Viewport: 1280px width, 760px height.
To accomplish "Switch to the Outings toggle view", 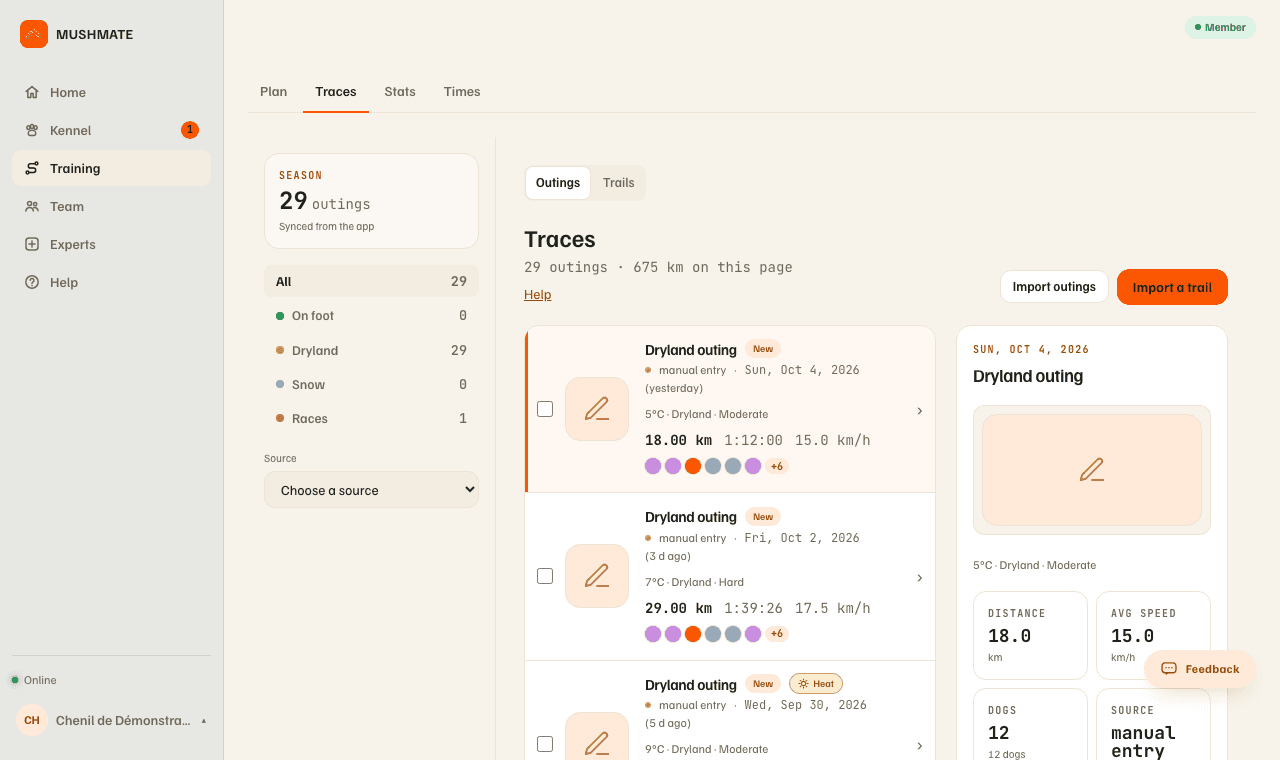I will point(558,183).
